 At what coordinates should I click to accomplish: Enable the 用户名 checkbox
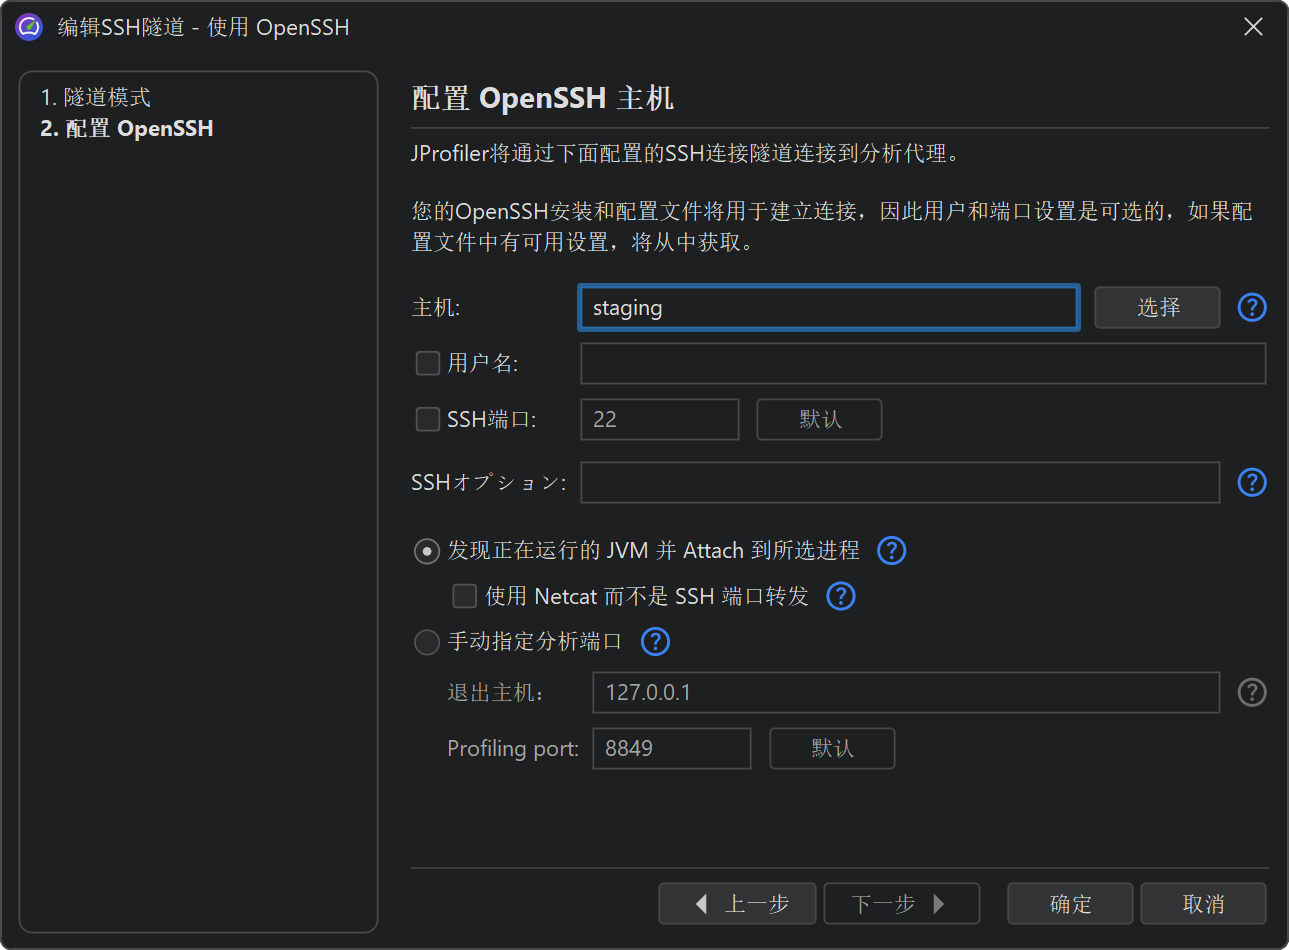point(428,363)
